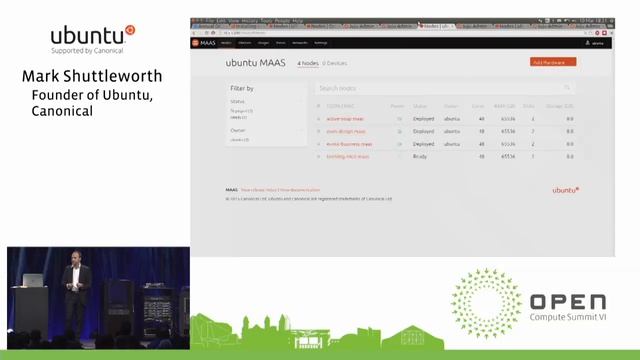The width and height of the screenshot is (640, 360).
Task: Open the node name link in the Ready row
Action: coord(348,156)
